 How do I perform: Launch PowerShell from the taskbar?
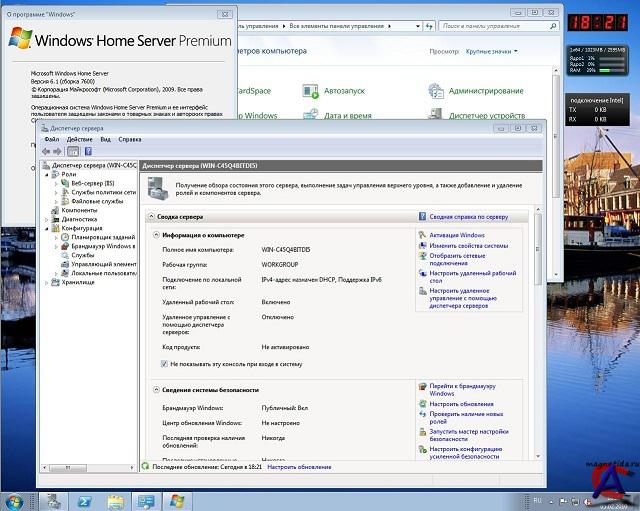coord(86,500)
